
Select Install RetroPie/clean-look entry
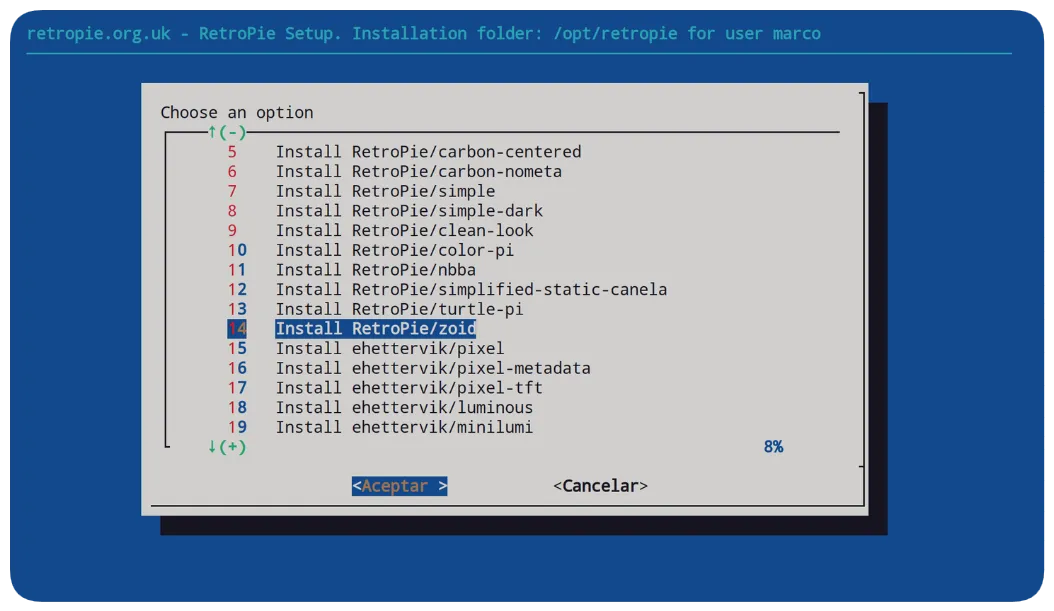tap(404, 230)
